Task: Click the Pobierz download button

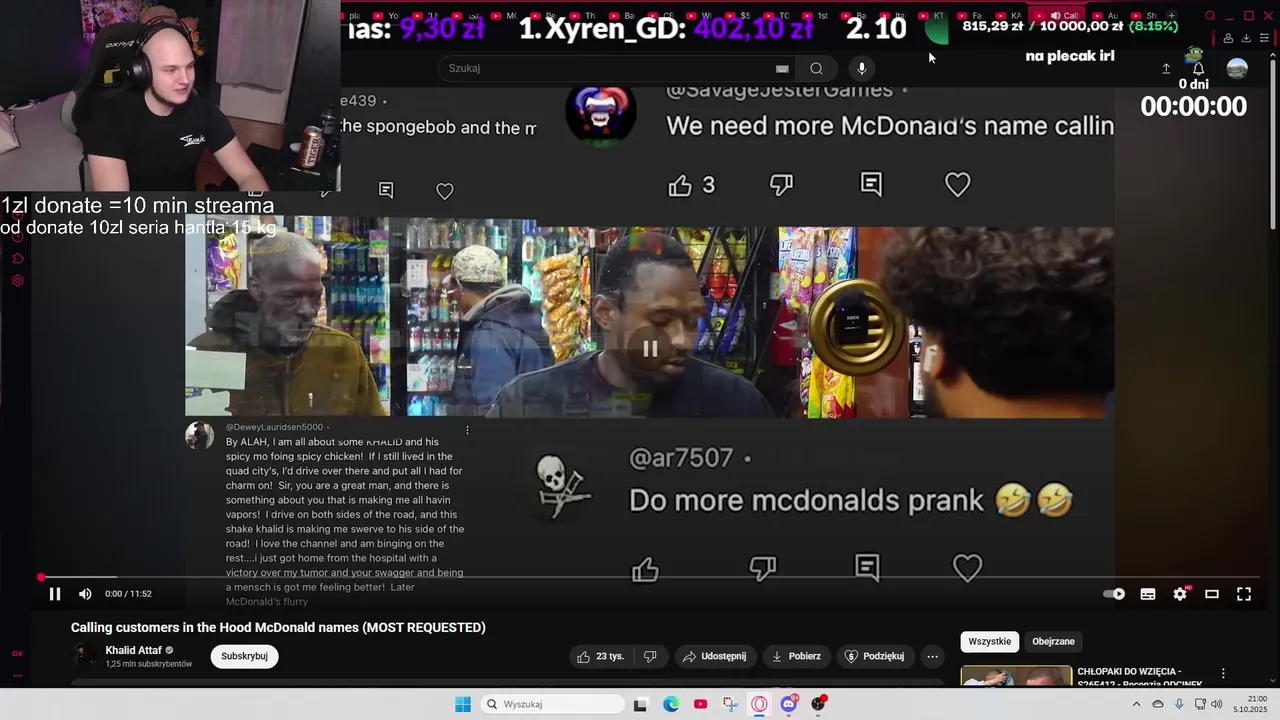Action: coord(797,656)
